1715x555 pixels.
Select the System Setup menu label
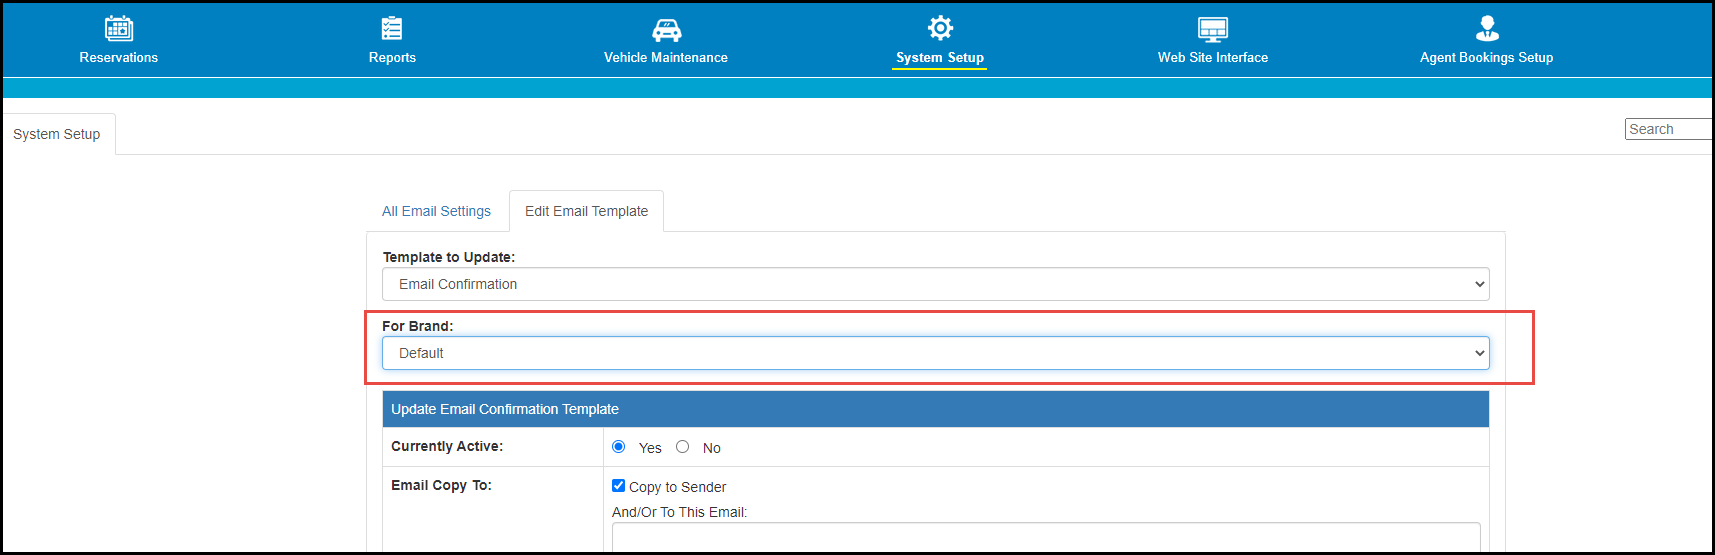[940, 58]
